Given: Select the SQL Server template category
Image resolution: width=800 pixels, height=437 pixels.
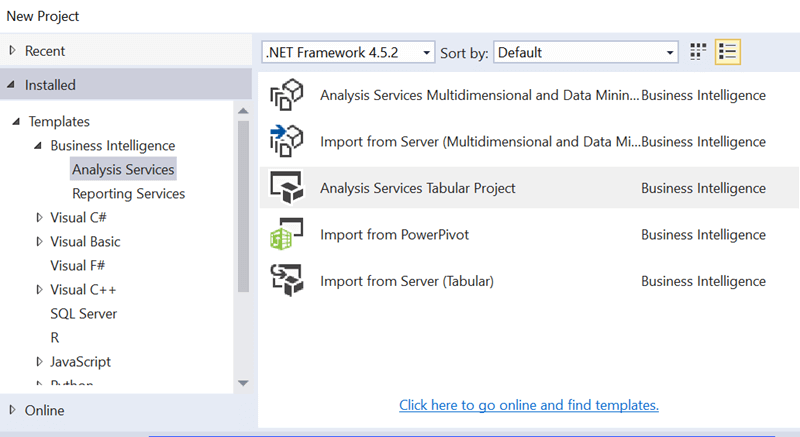Looking at the screenshot, I should [84, 314].
